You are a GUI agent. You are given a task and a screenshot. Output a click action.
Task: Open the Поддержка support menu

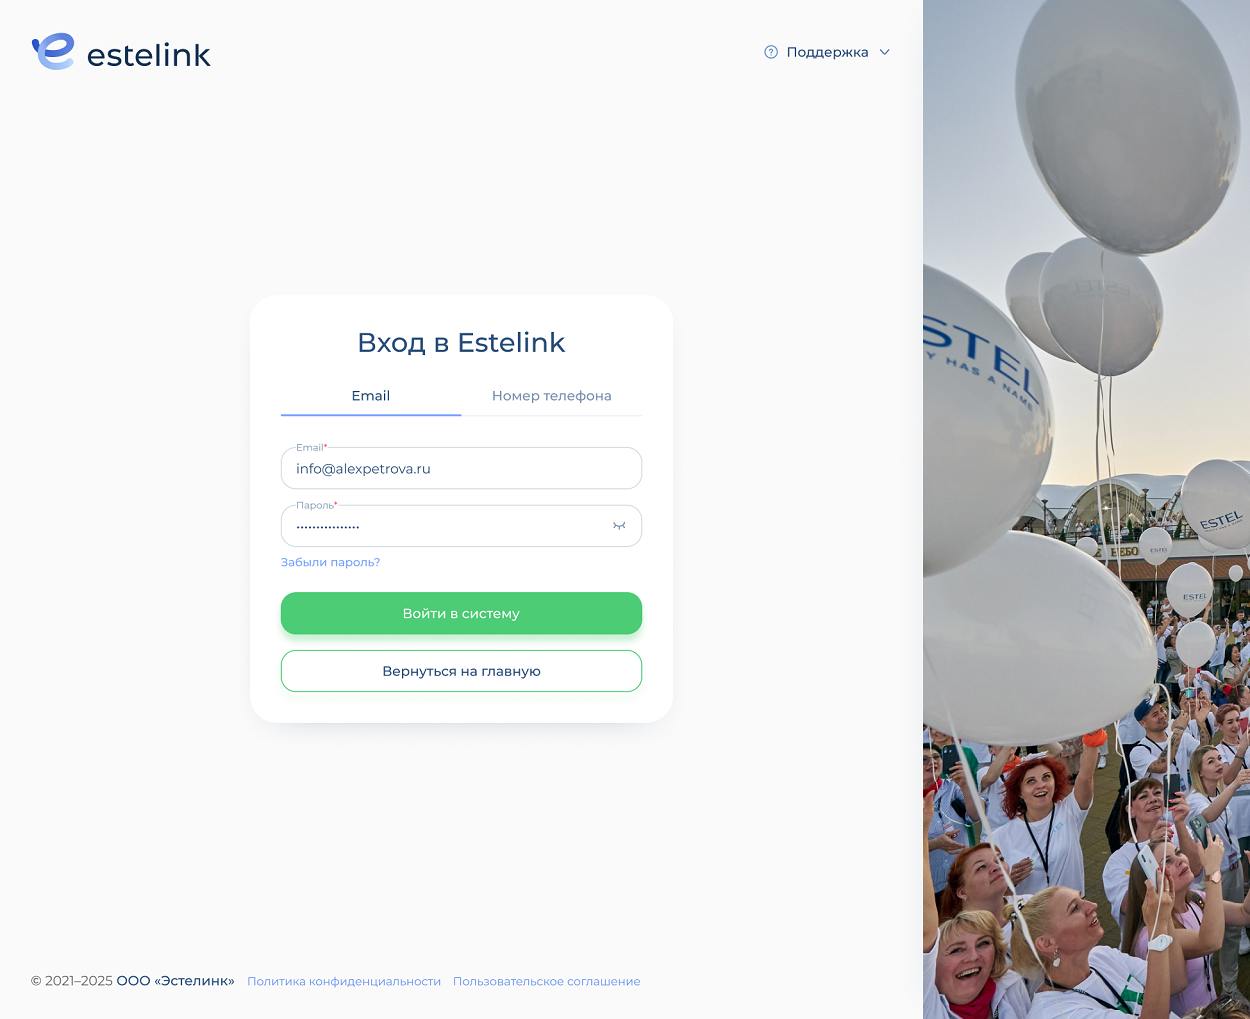click(827, 52)
